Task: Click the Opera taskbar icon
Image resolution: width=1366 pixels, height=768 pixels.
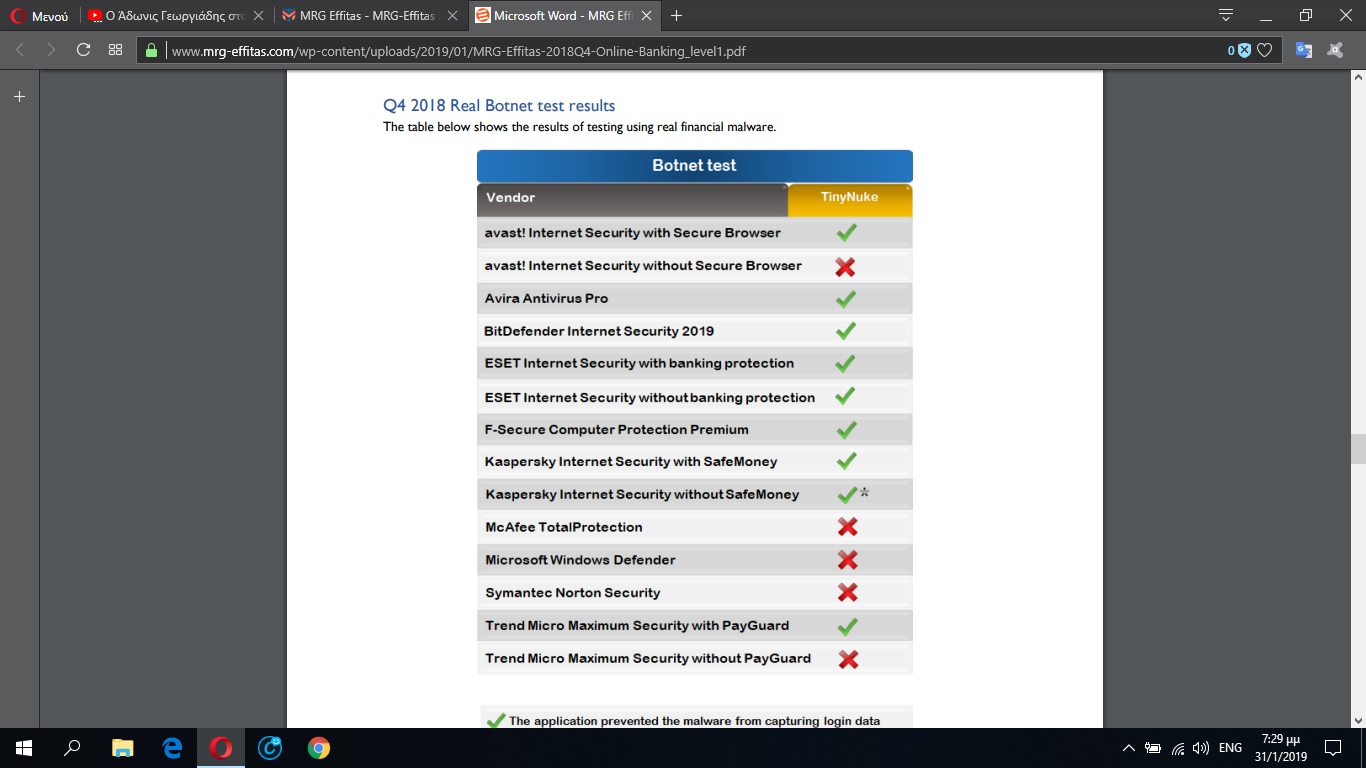Action: click(221, 748)
